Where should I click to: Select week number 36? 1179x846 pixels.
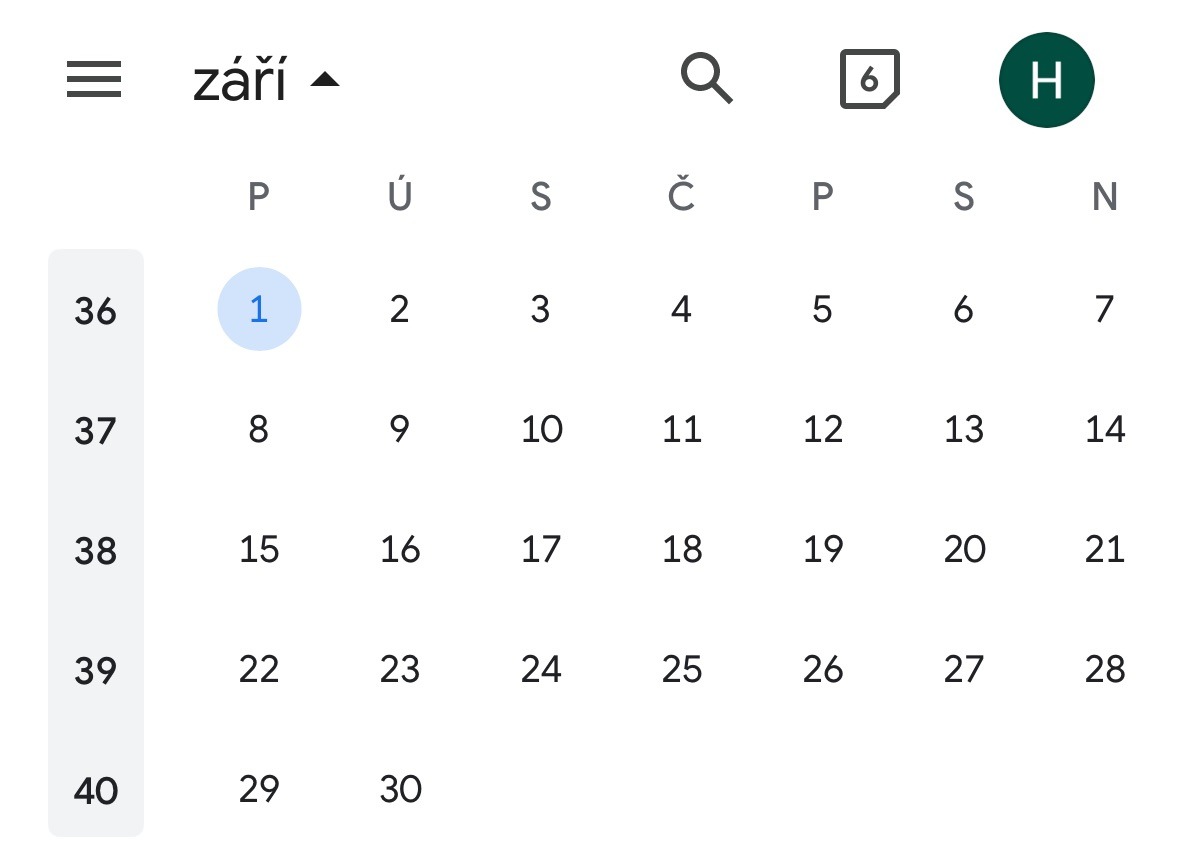tap(96, 312)
